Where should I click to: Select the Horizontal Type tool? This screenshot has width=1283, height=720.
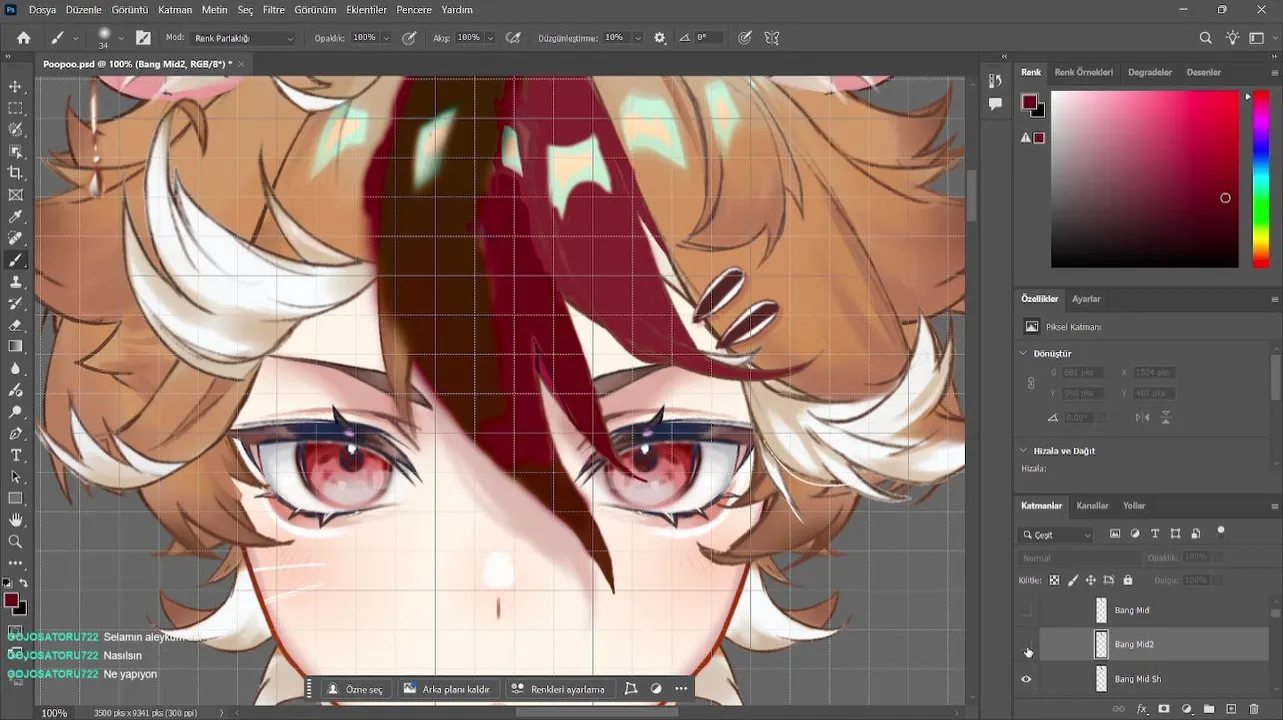point(15,455)
